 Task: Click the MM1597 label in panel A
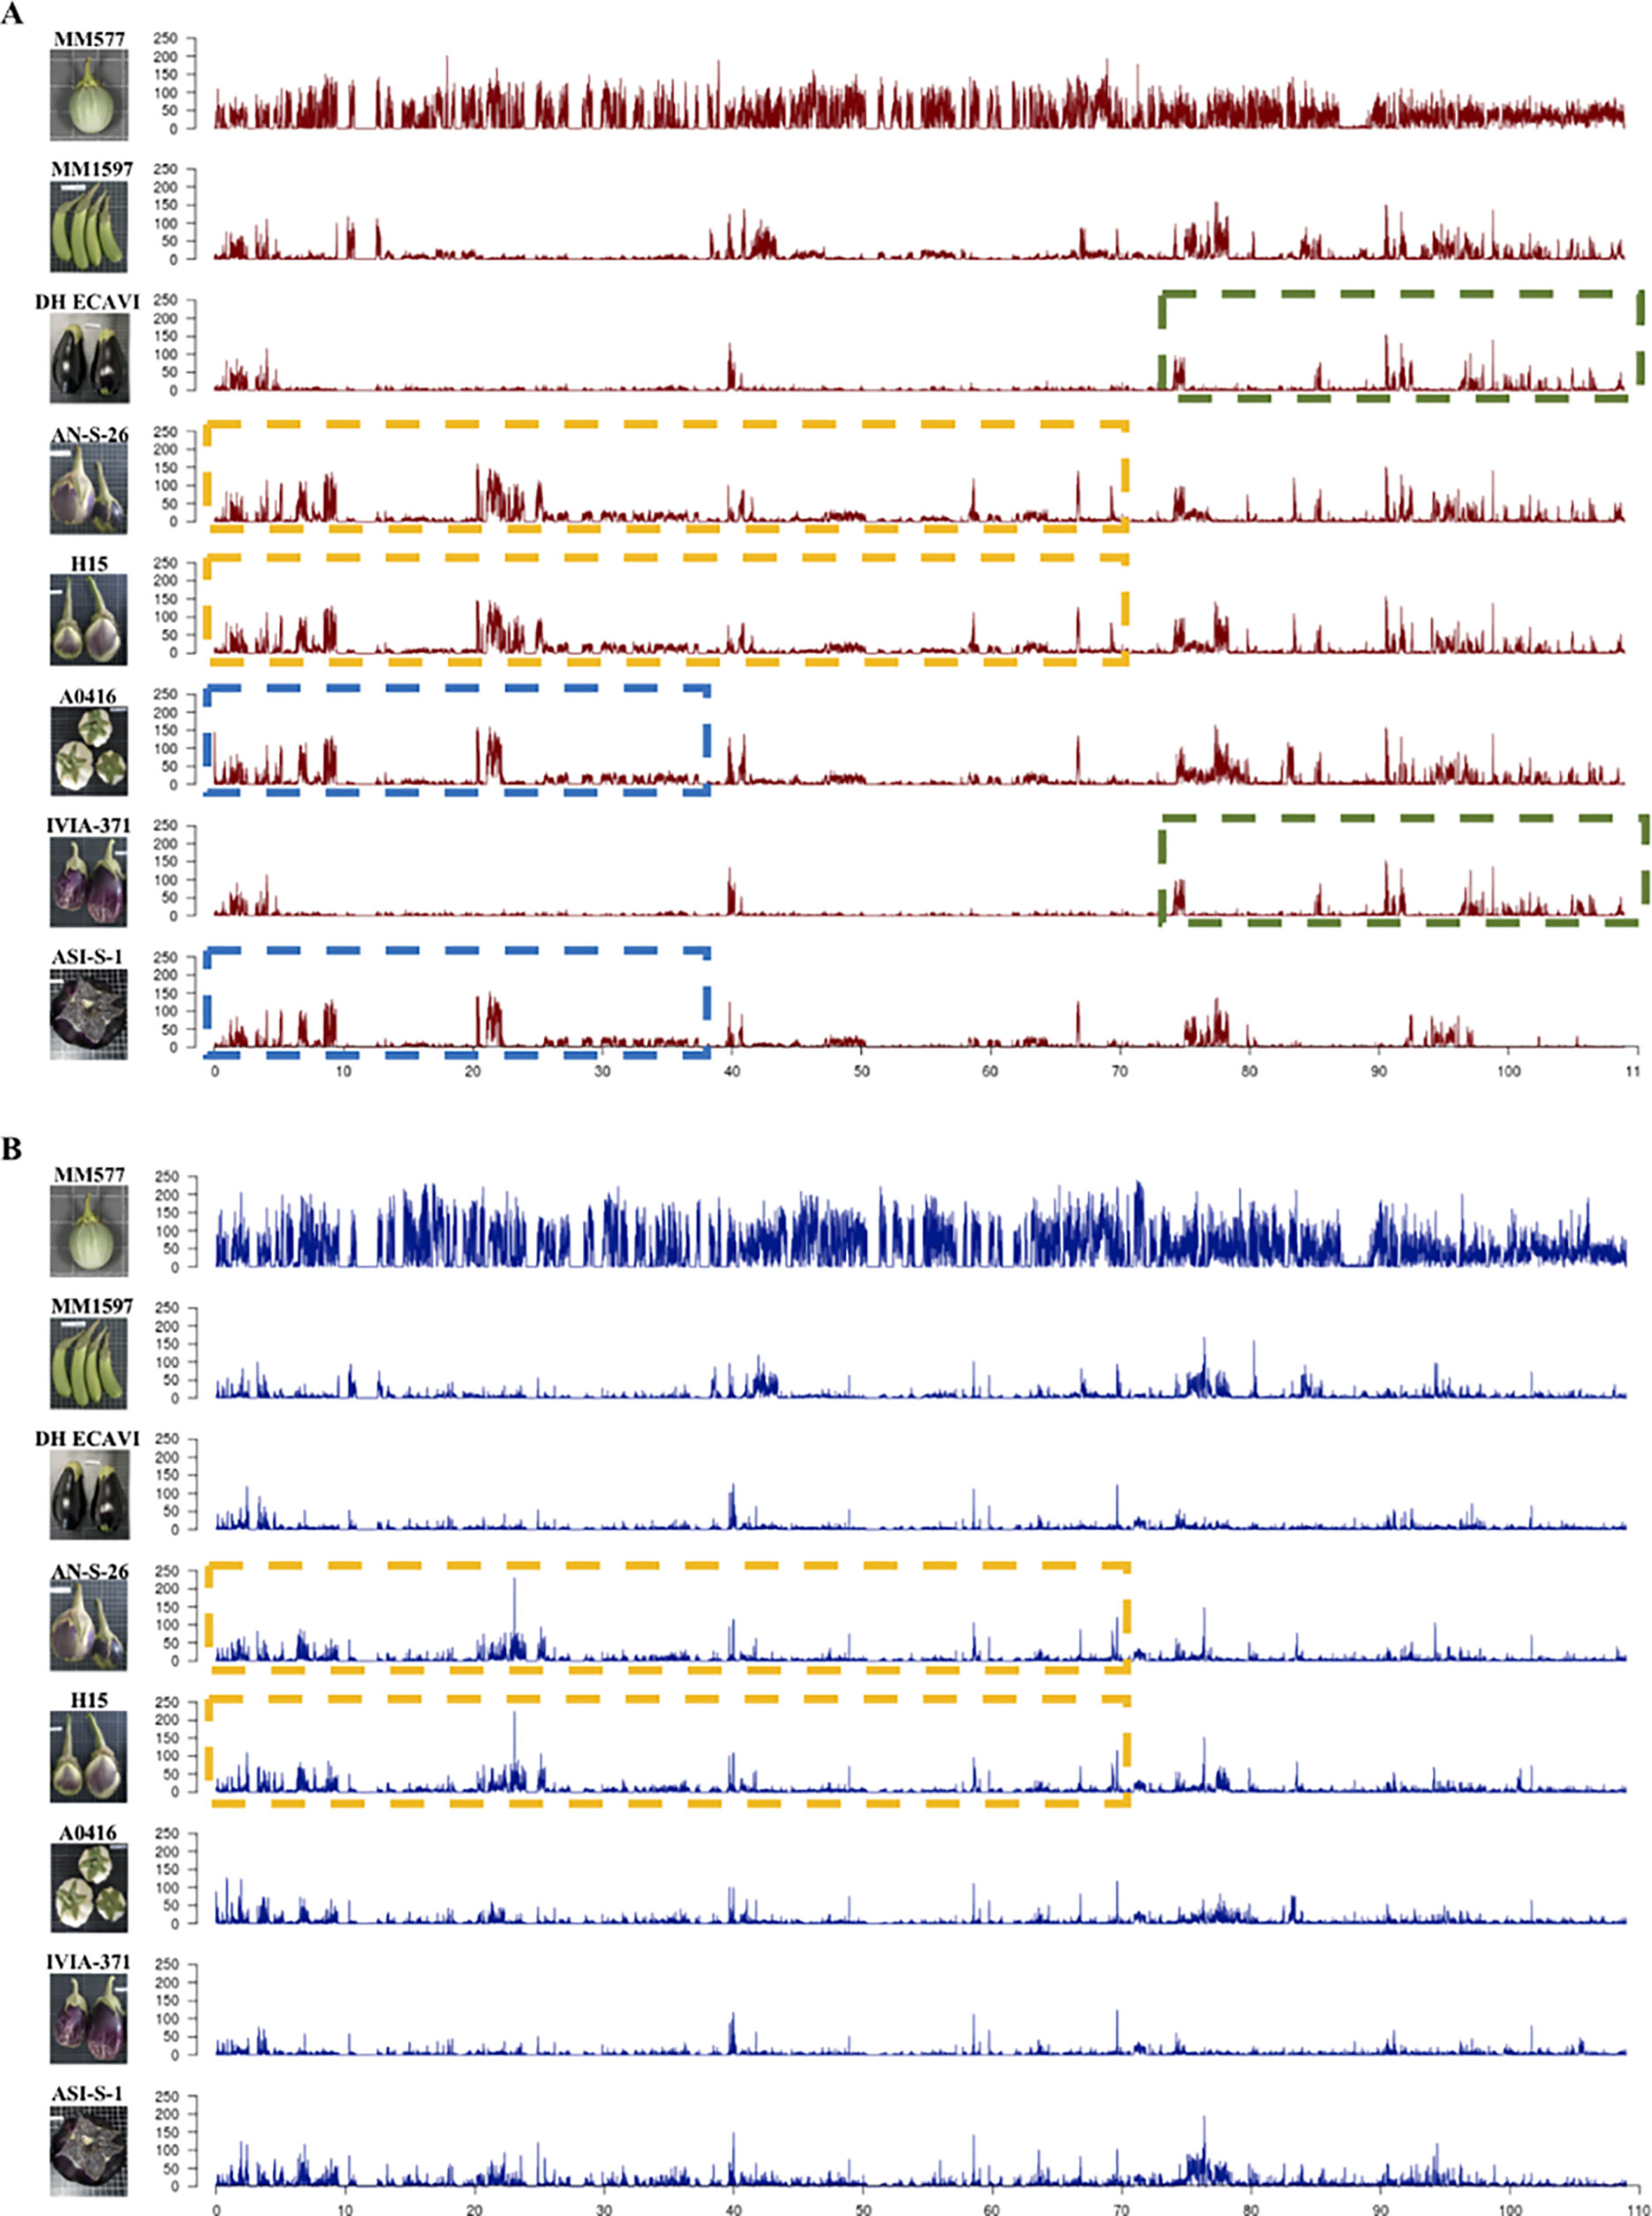point(91,169)
